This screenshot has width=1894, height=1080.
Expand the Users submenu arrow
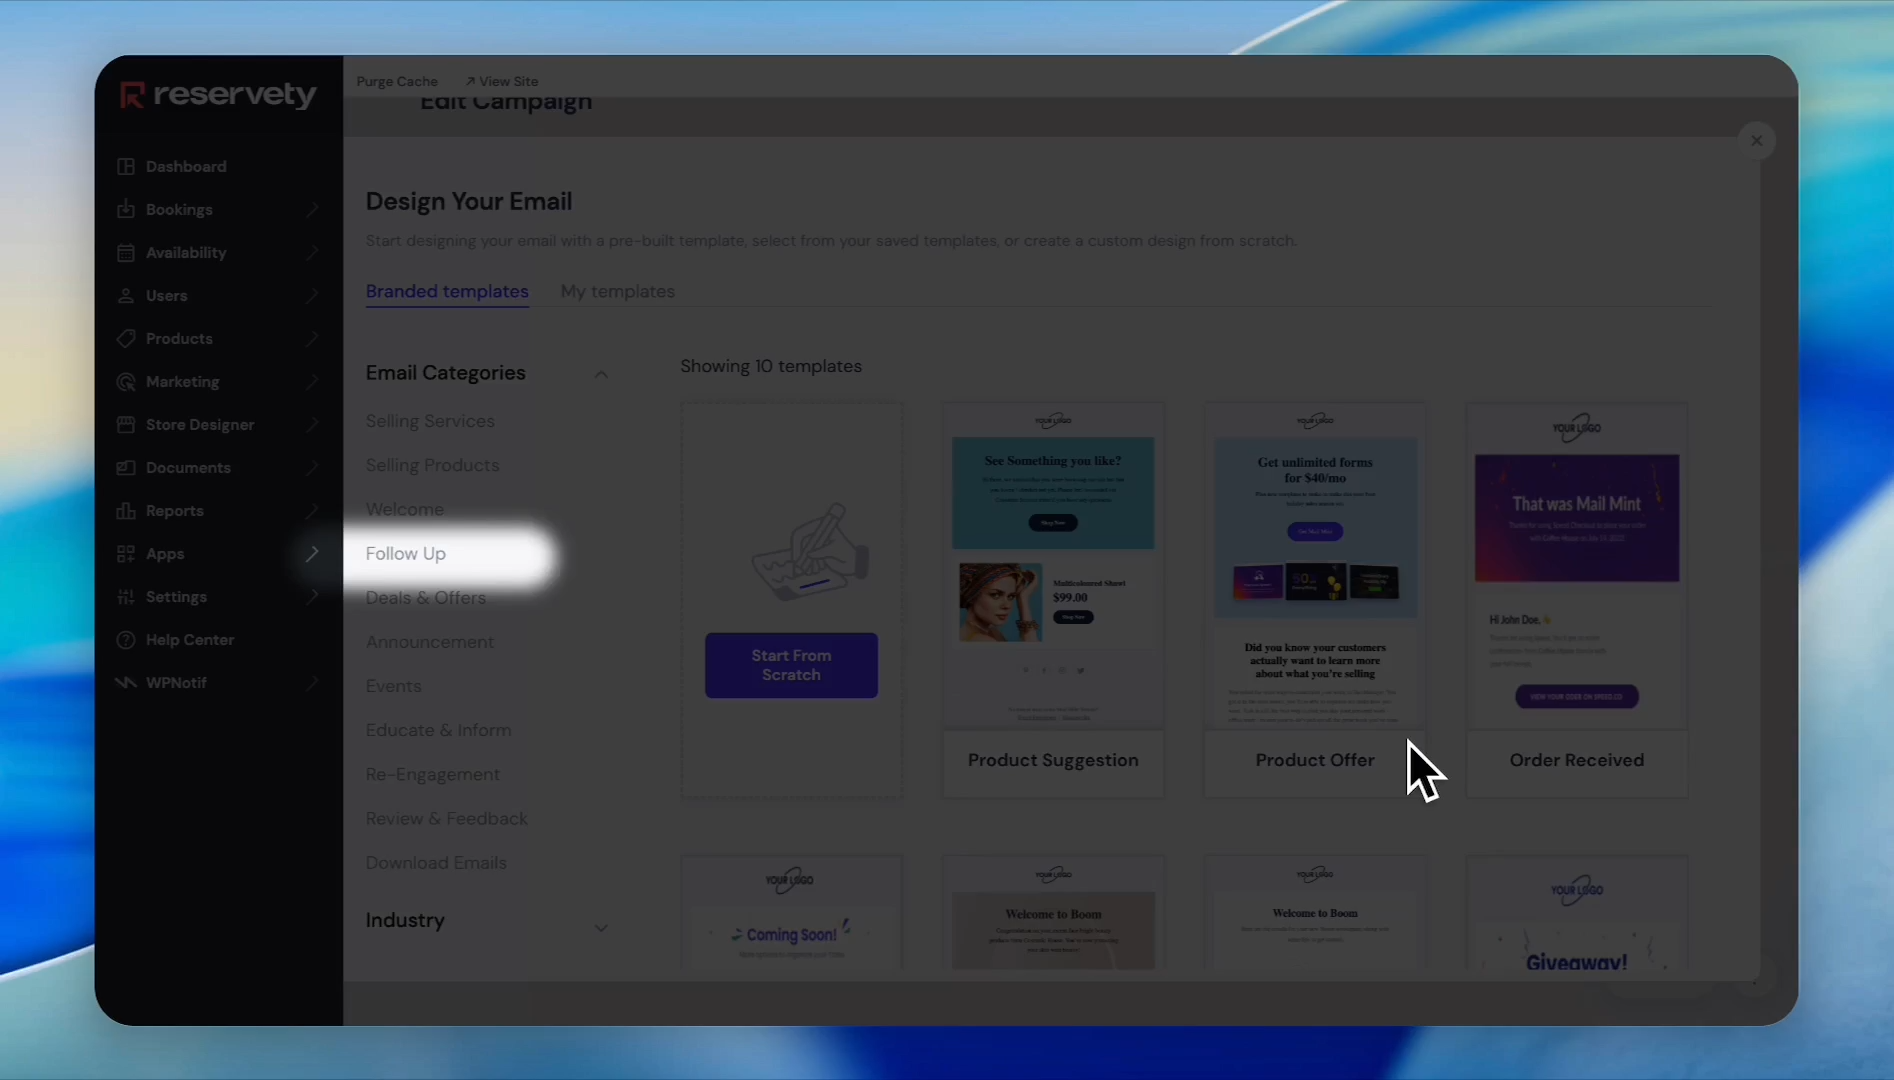point(312,295)
